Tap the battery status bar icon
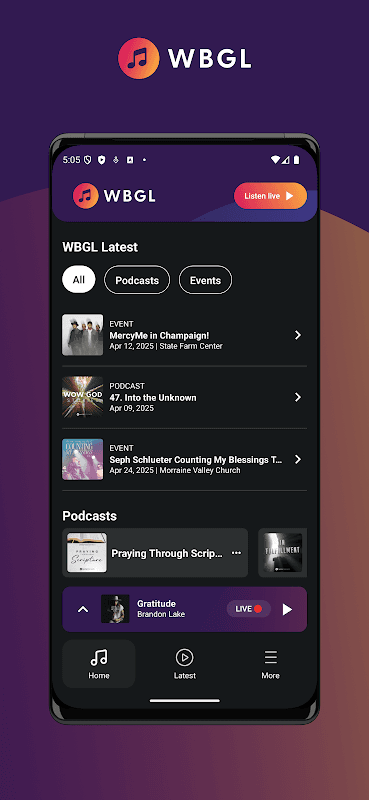 click(x=297, y=160)
